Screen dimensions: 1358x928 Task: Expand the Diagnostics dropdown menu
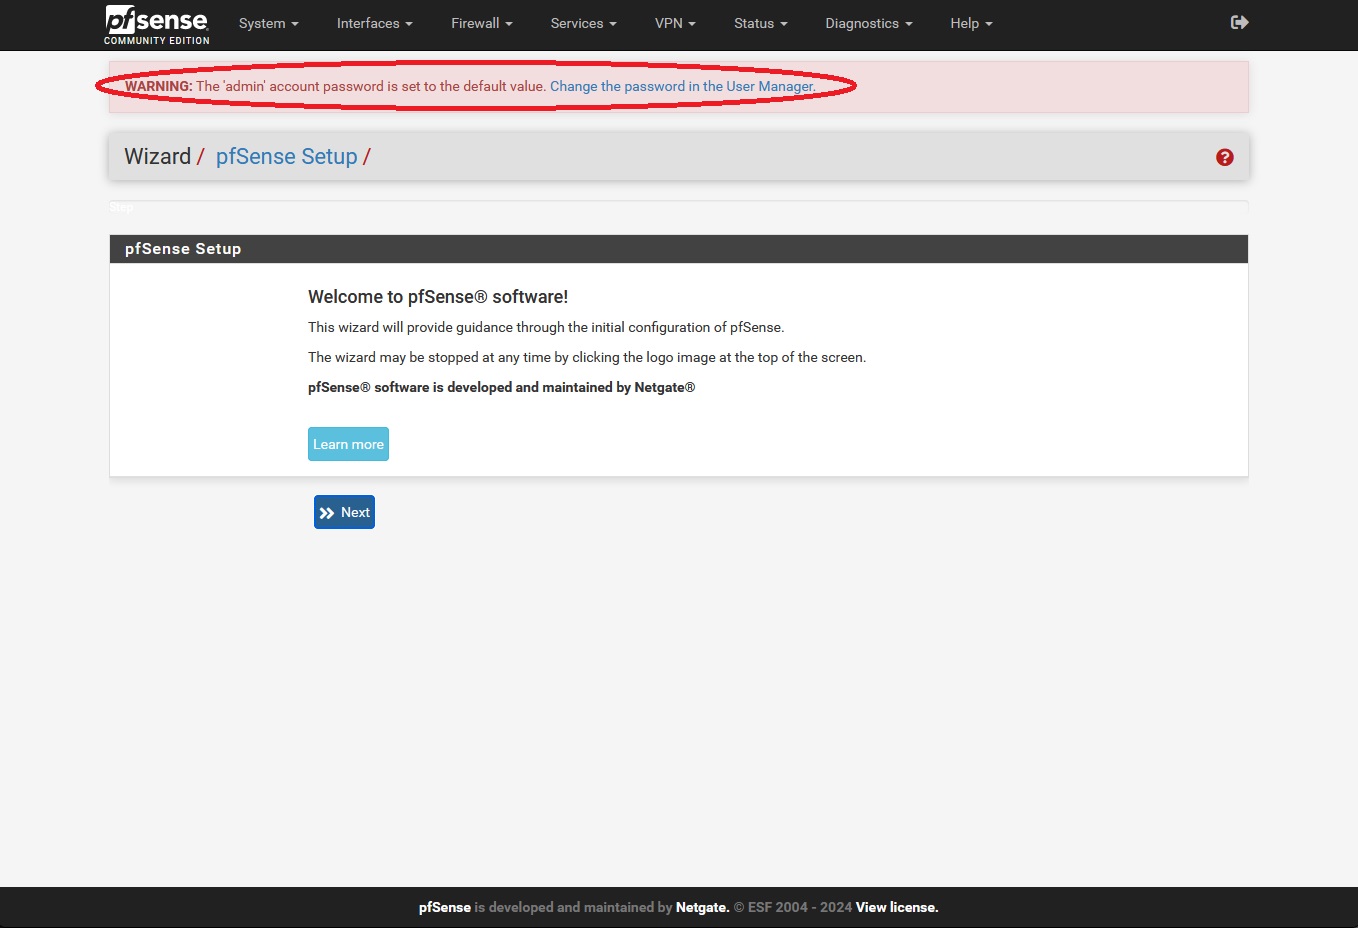tap(868, 23)
